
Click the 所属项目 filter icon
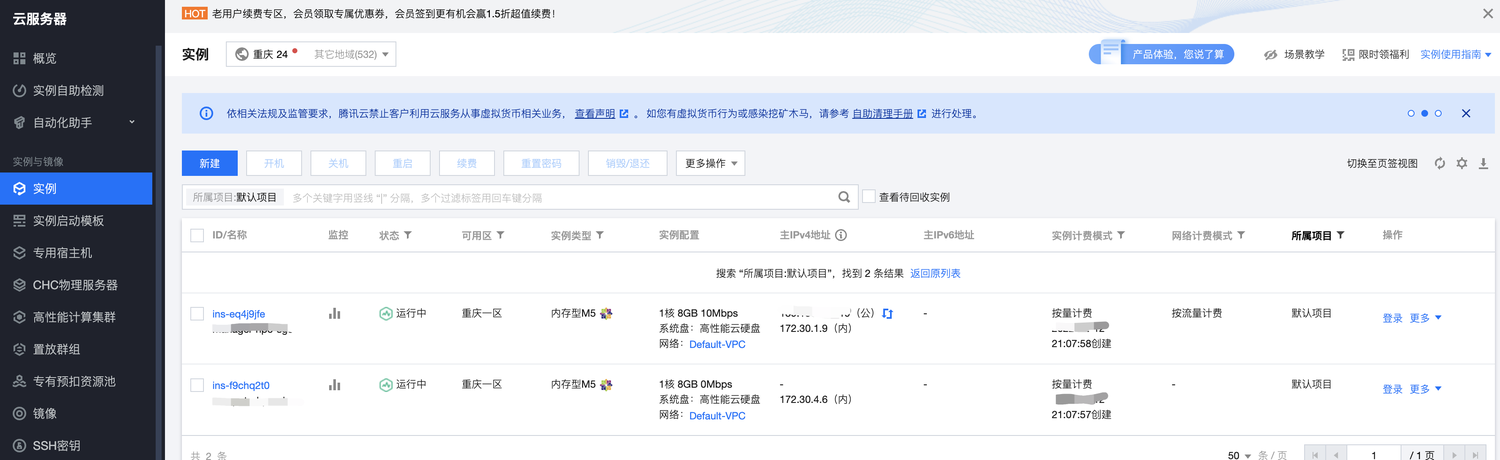(x=1340, y=236)
